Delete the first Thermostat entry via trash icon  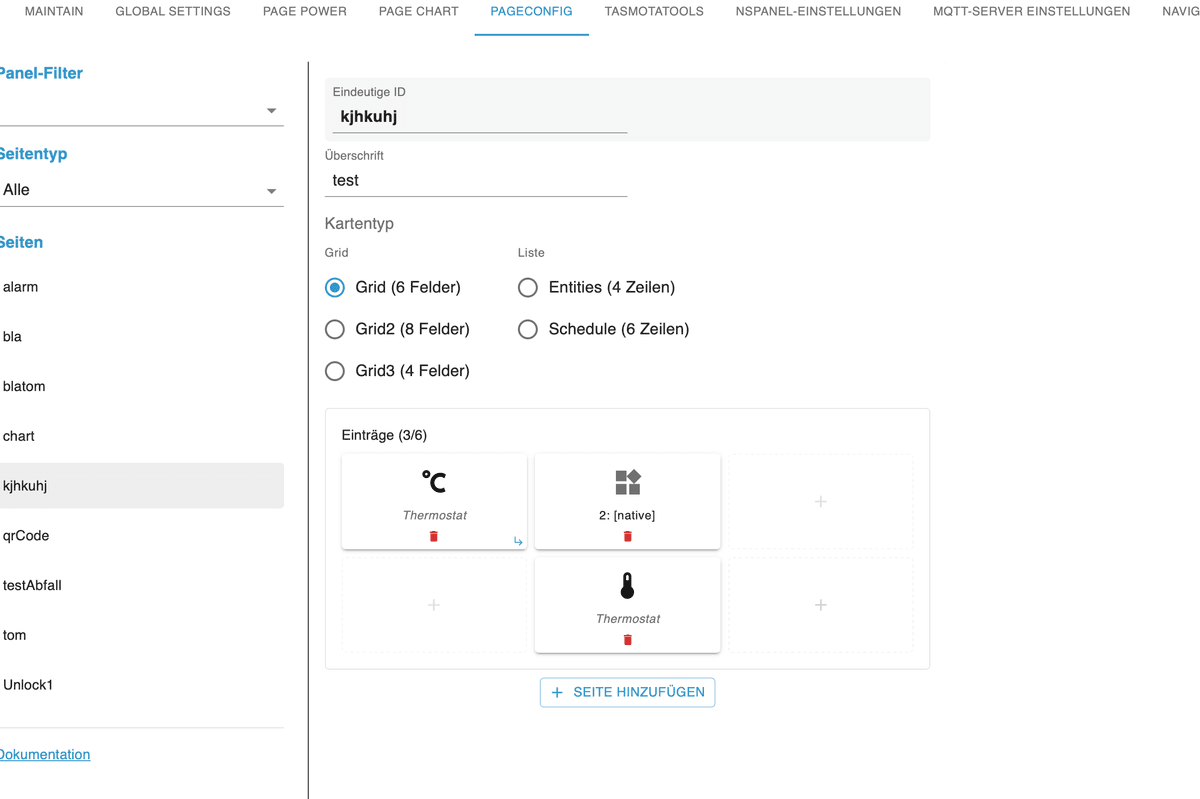pyautogui.click(x=434, y=537)
